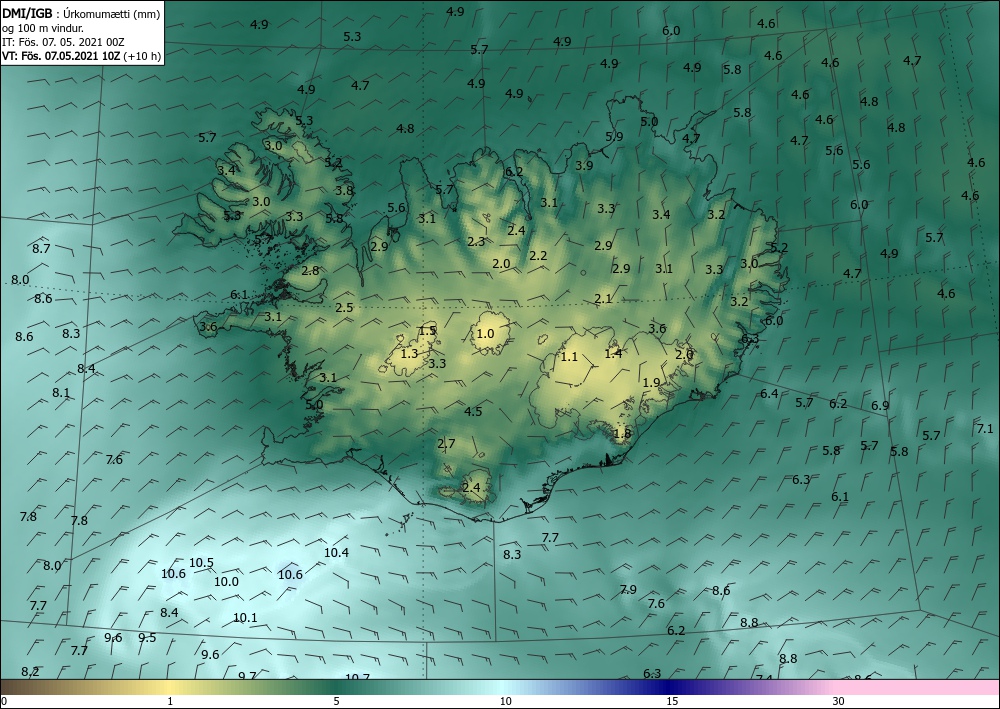Click the 2.8 value near the Westfjords base
The image size is (1000, 709).
[x=310, y=271]
